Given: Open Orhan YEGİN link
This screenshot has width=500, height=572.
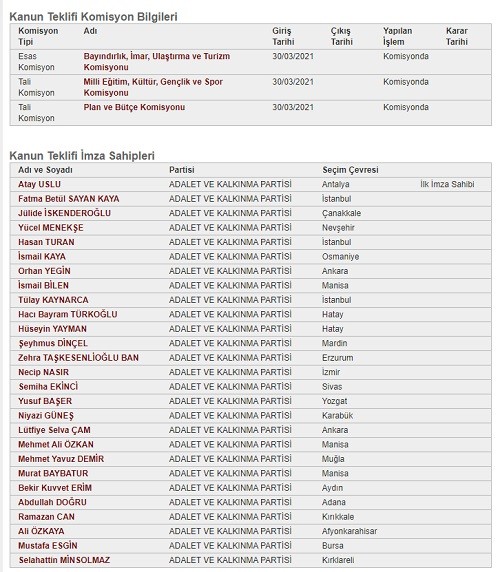Looking at the screenshot, I should click(x=44, y=271).
